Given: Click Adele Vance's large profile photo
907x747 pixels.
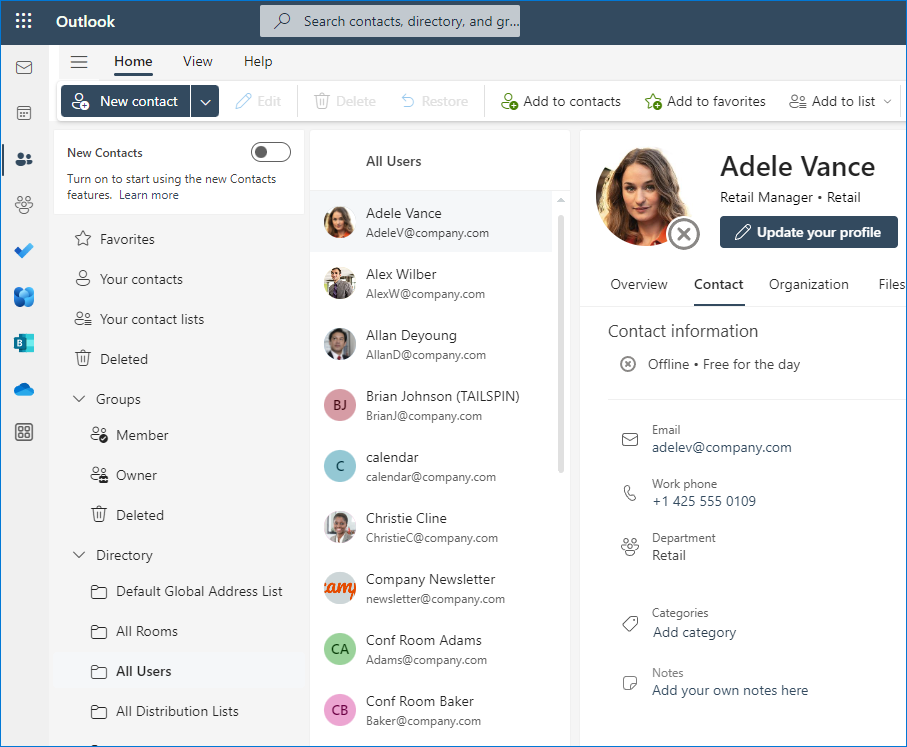Looking at the screenshot, I should 643,197.
